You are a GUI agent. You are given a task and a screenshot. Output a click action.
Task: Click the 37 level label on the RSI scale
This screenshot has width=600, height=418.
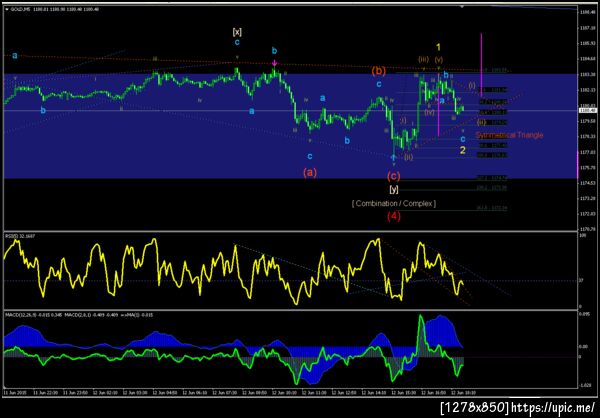(x=580, y=281)
